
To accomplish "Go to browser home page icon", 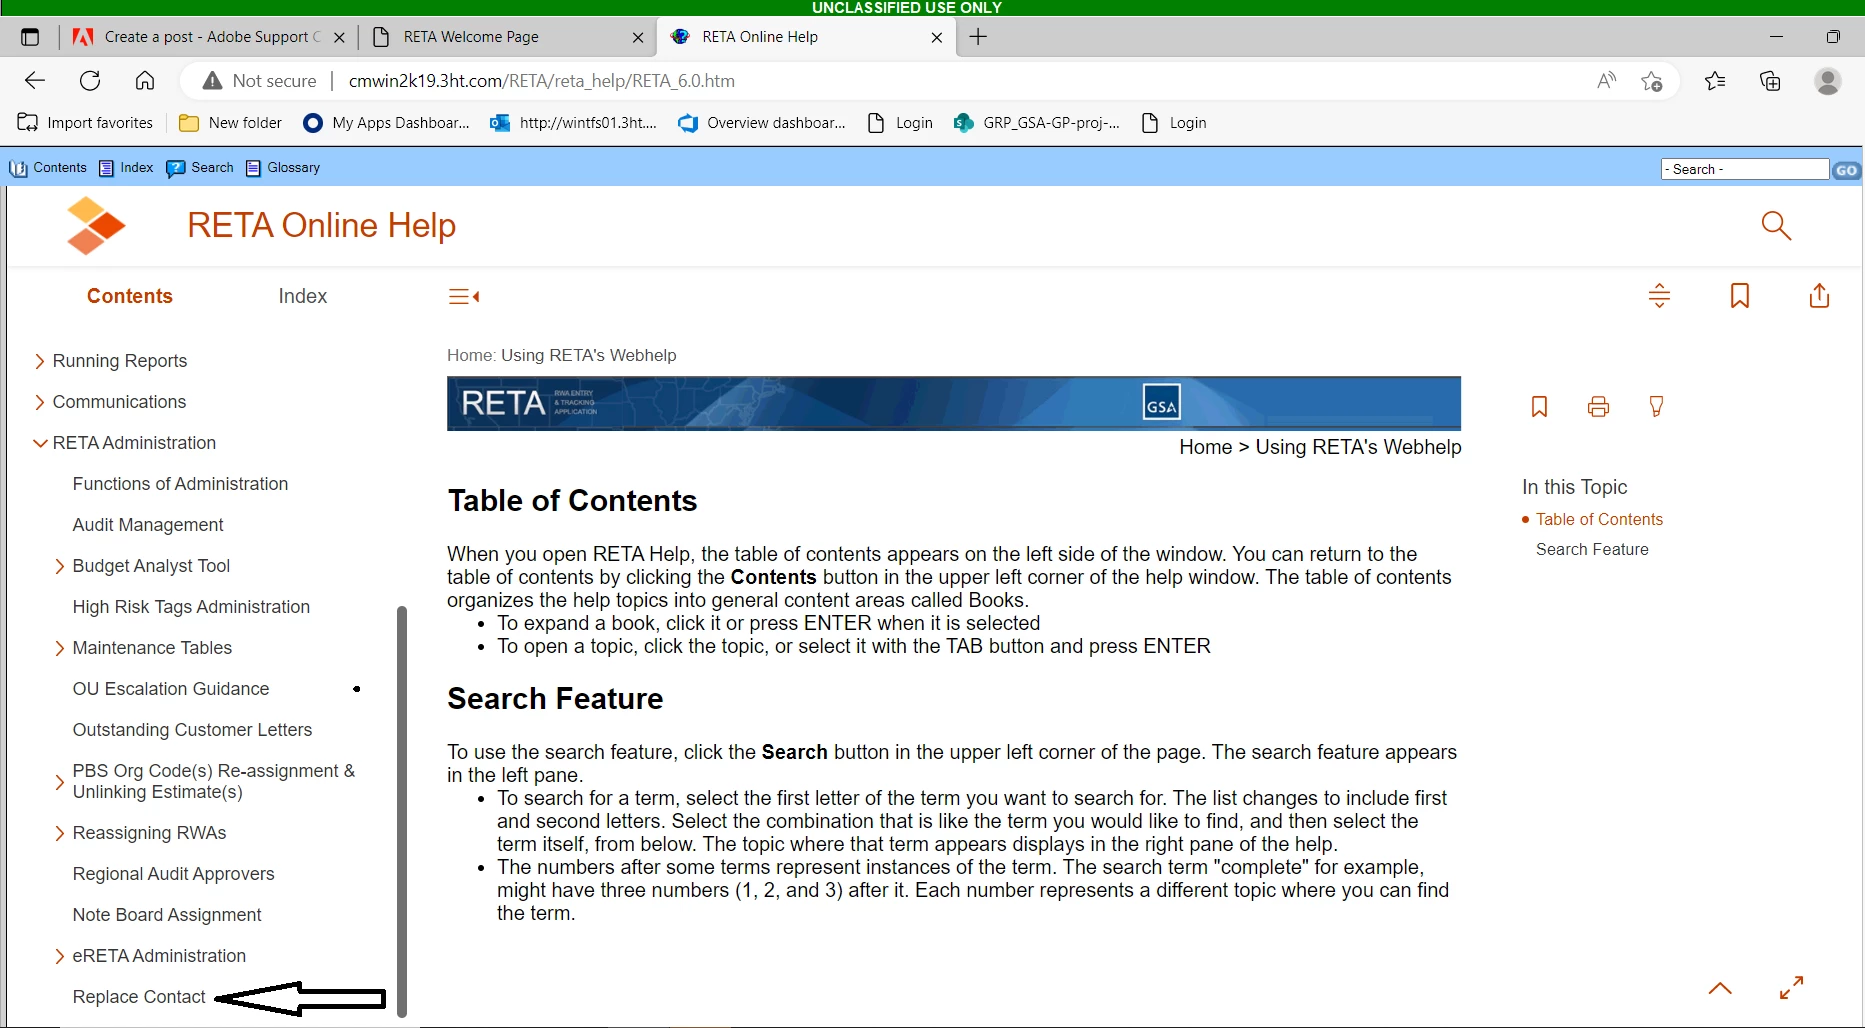I will point(145,81).
